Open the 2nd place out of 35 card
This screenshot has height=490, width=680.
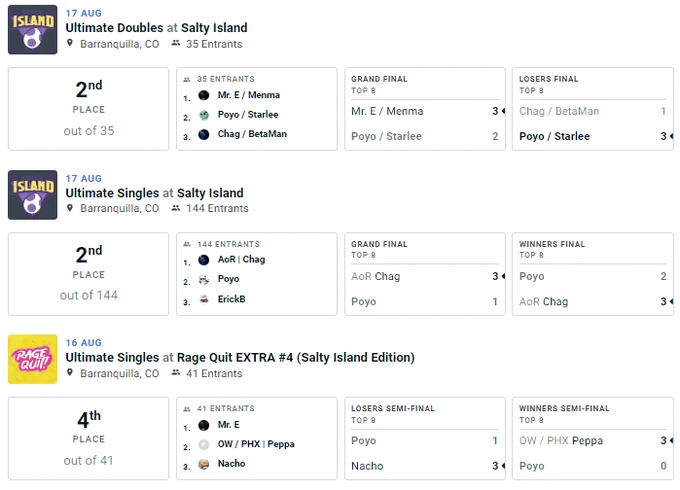[88, 109]
